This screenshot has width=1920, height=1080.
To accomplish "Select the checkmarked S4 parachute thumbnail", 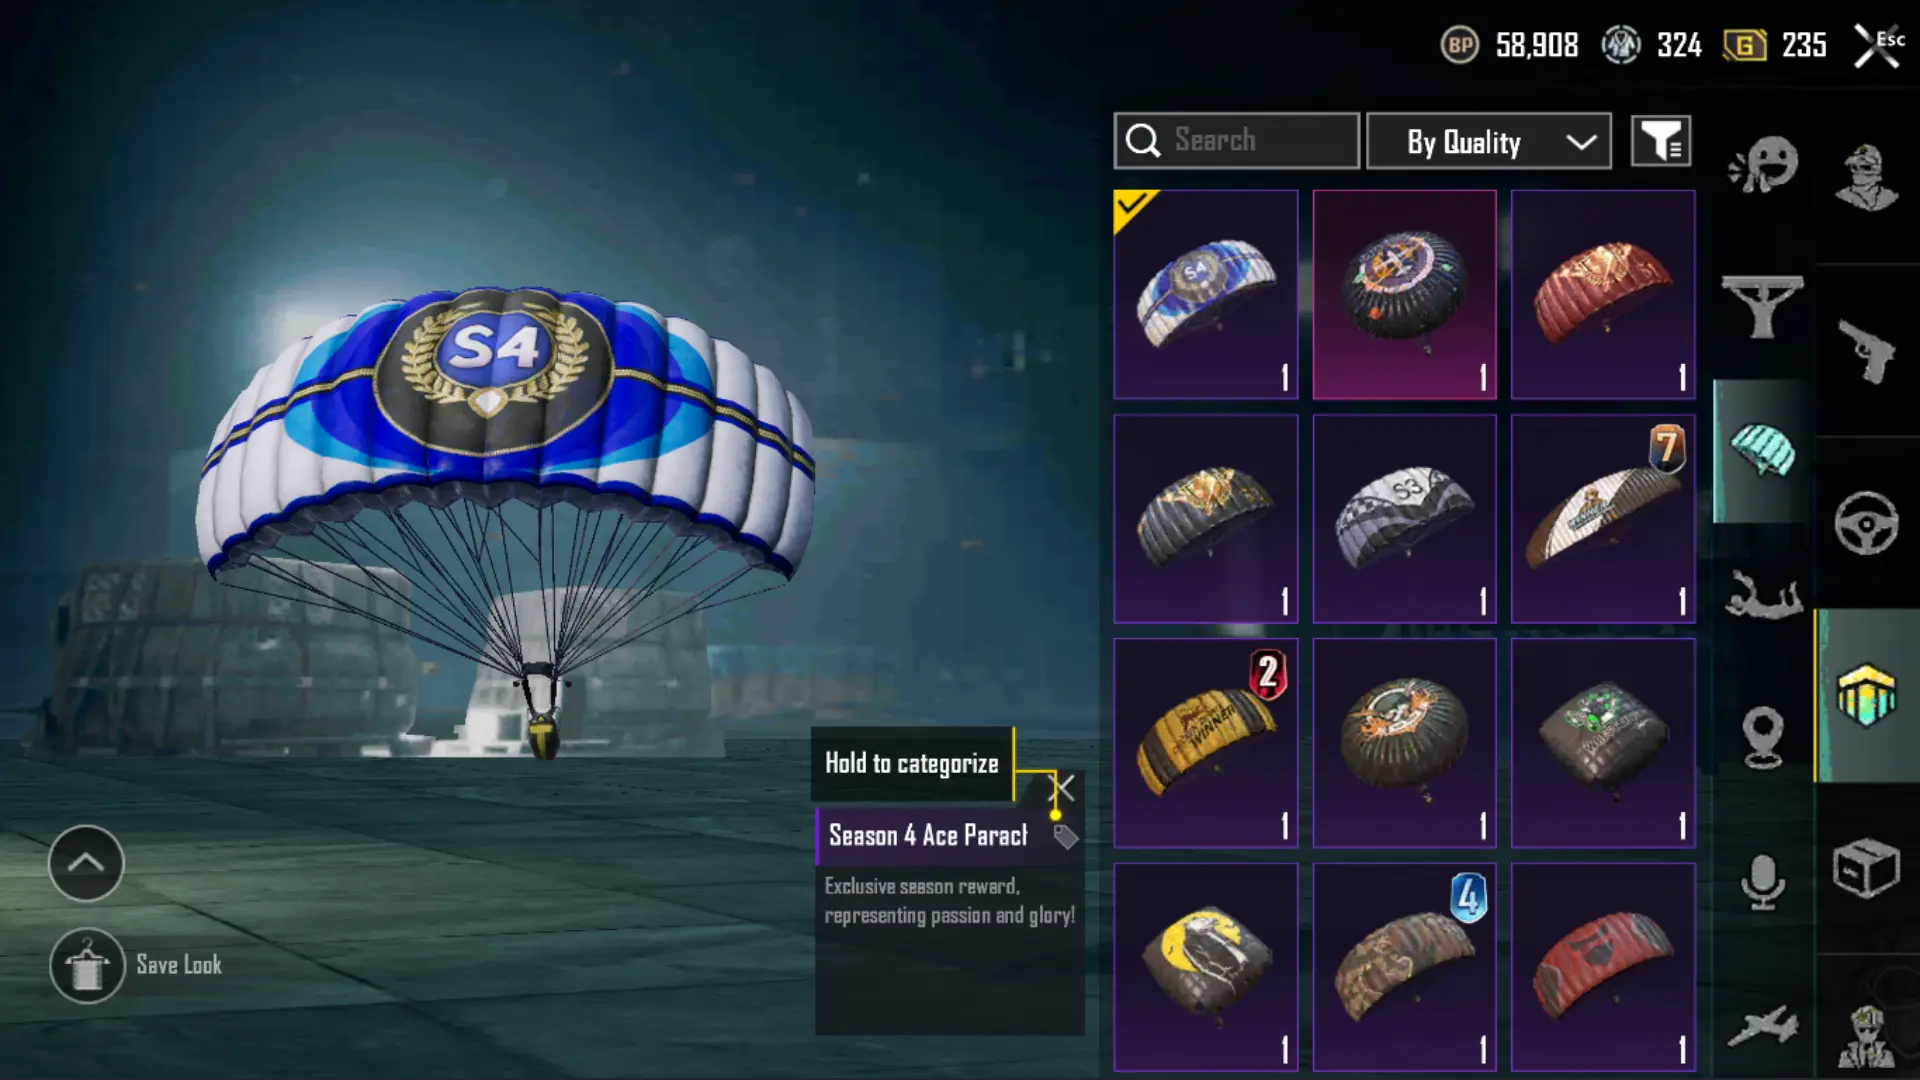I will (x=1206, y=295).
